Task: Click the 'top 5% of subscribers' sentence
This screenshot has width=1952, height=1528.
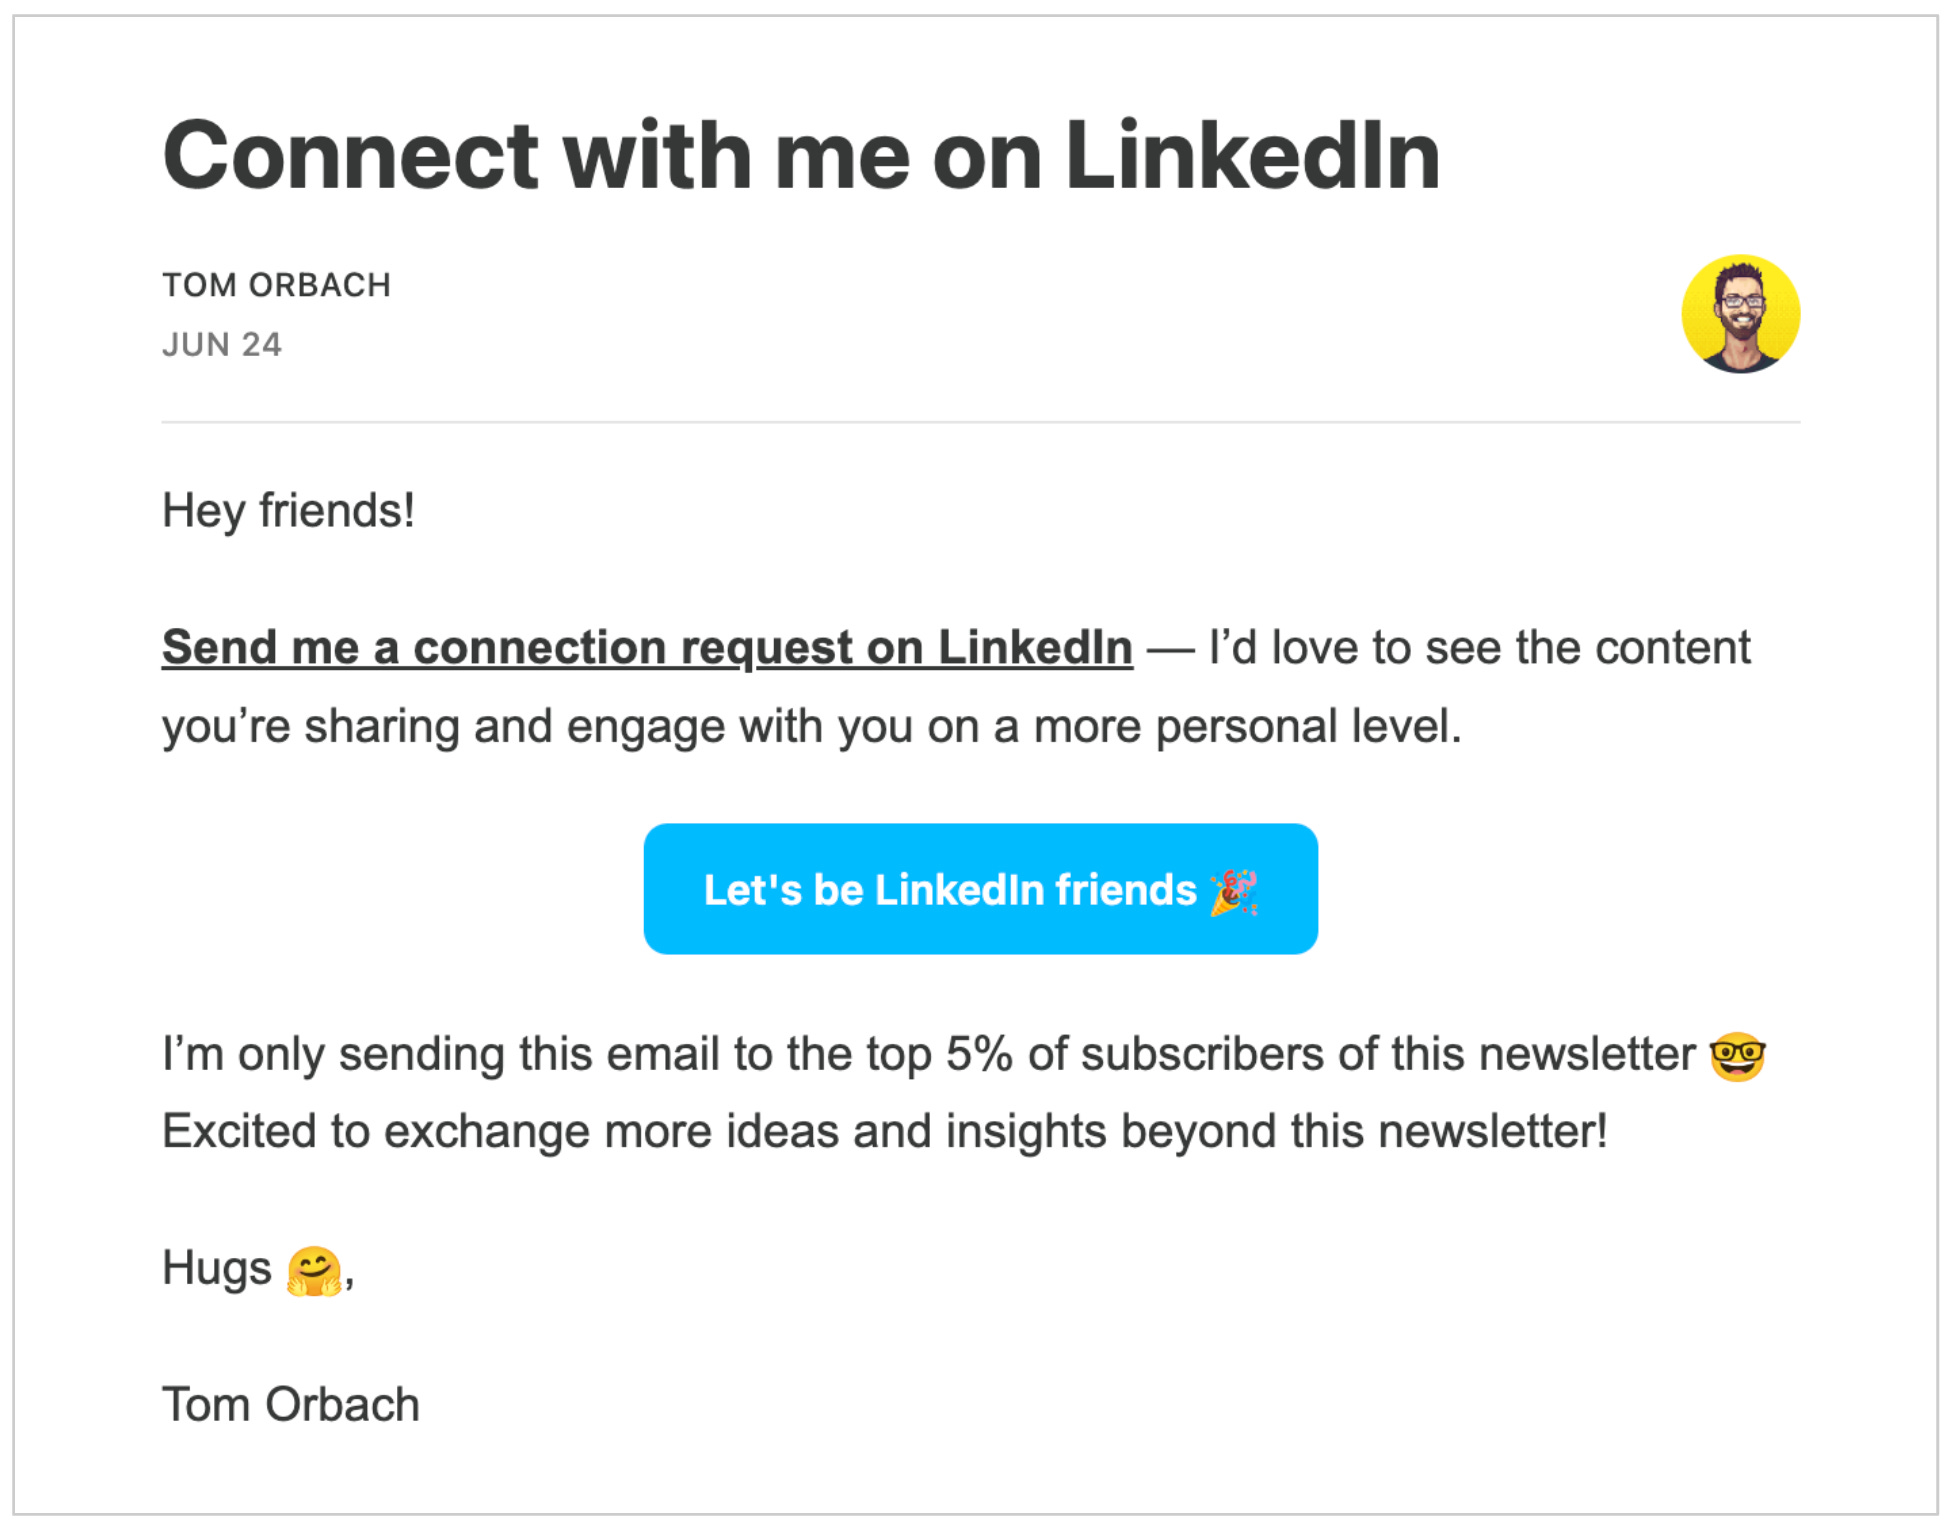Action: 929,1055
